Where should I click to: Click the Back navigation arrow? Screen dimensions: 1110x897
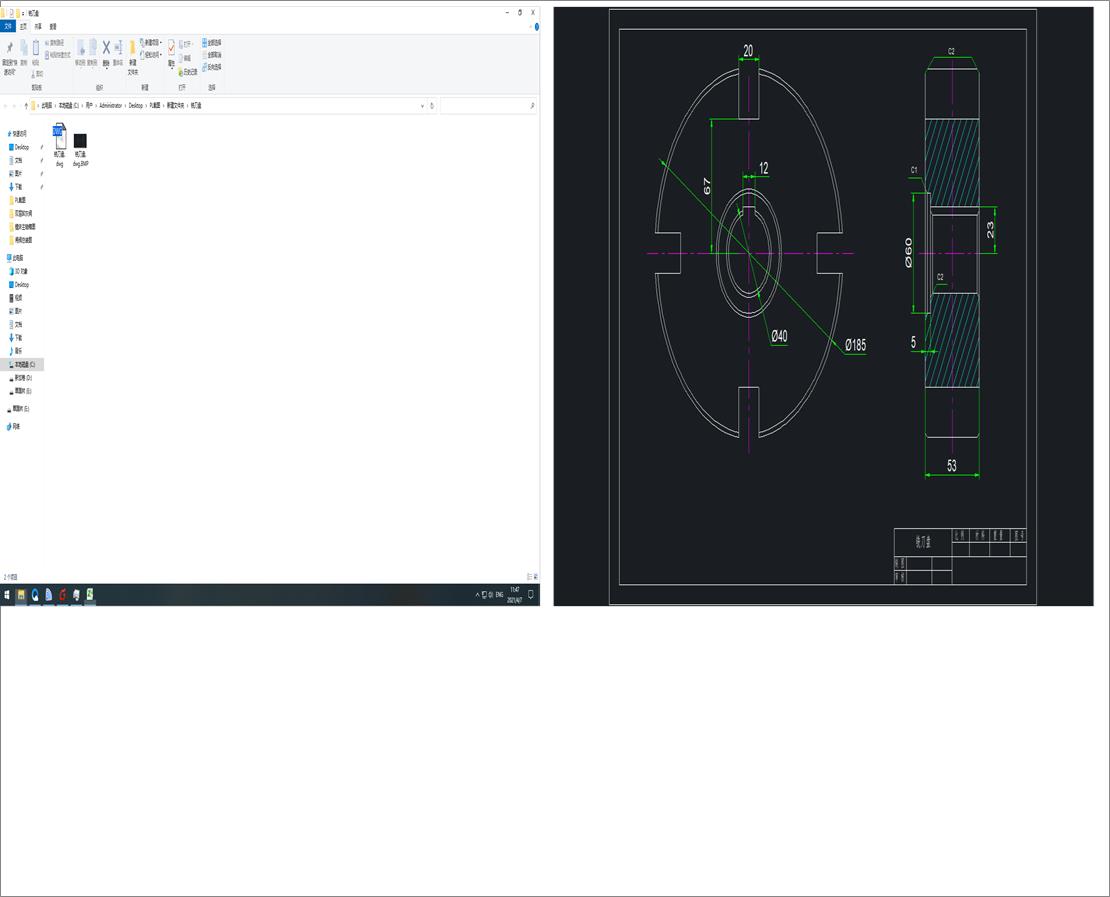[x=6, y=106]
